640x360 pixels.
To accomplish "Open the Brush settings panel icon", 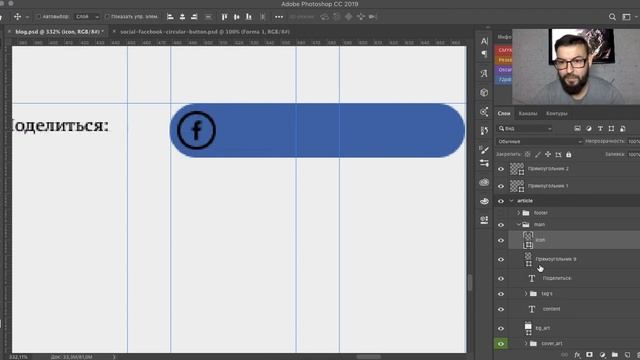I will pos(484,150).
